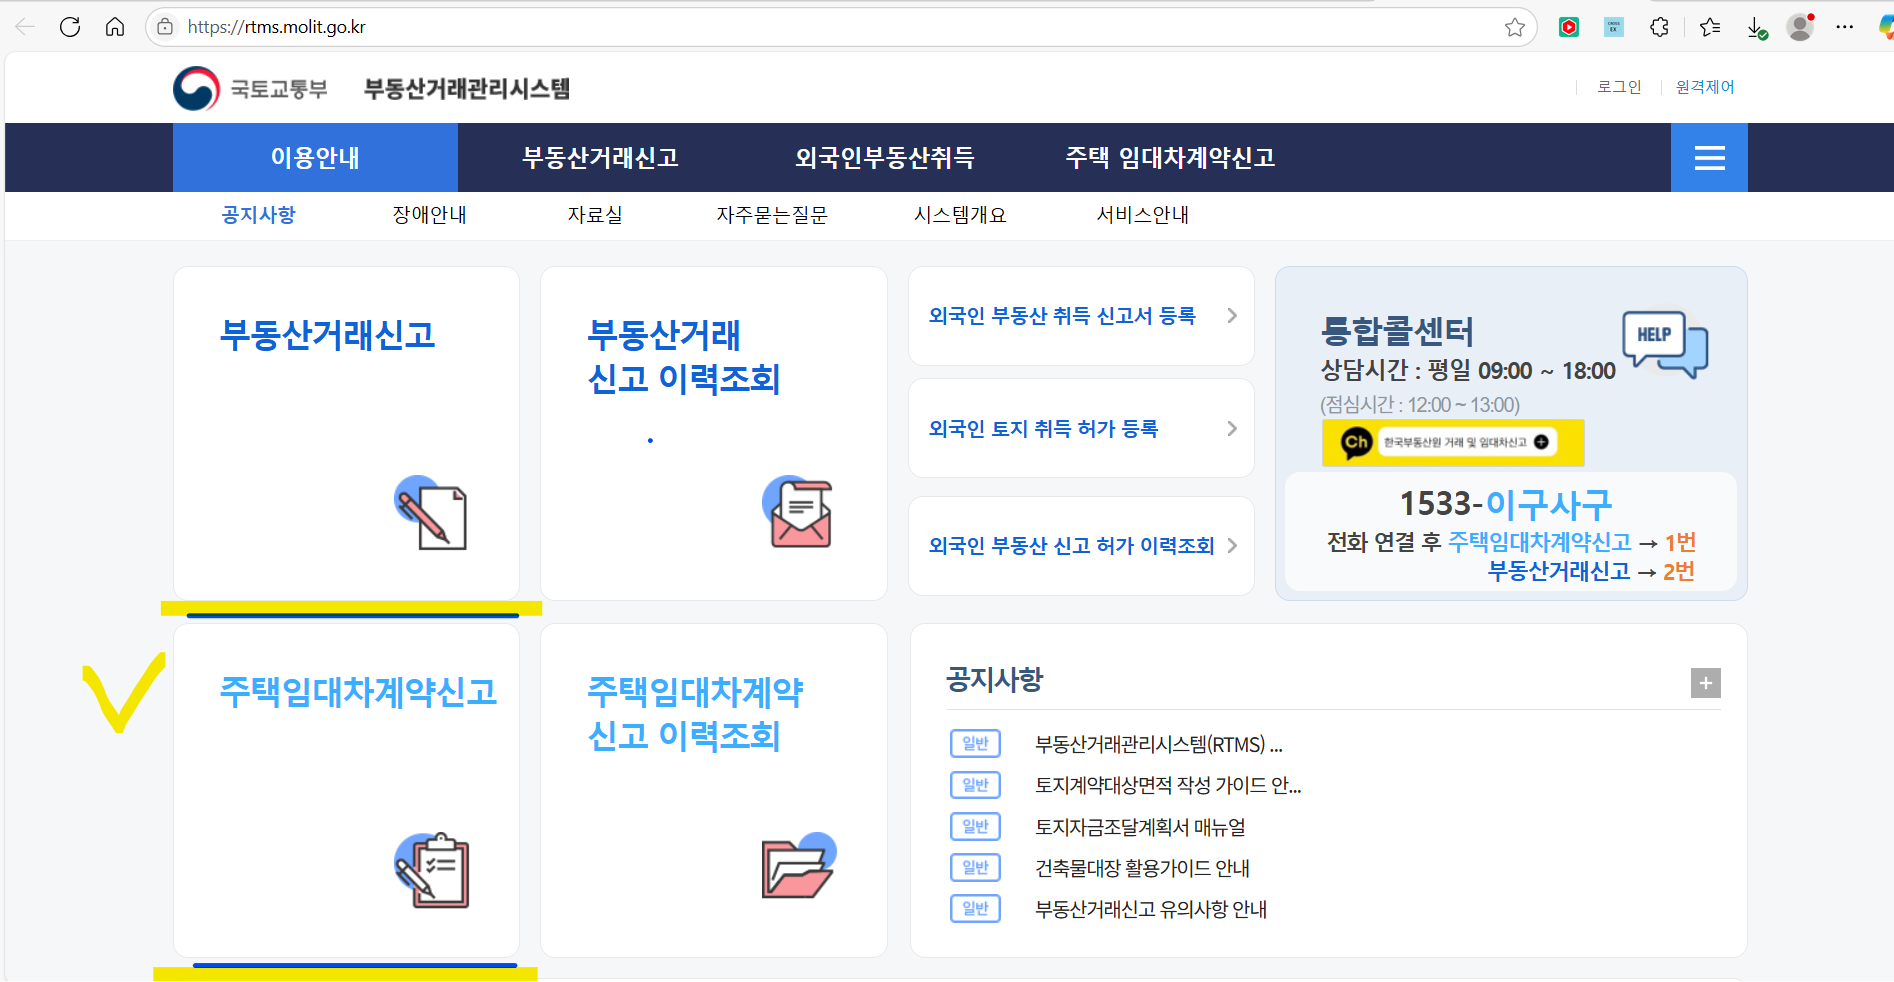Select 자주묻는질문 from the submenu
The image size is (1894, 982).
(x=772, y=214)
